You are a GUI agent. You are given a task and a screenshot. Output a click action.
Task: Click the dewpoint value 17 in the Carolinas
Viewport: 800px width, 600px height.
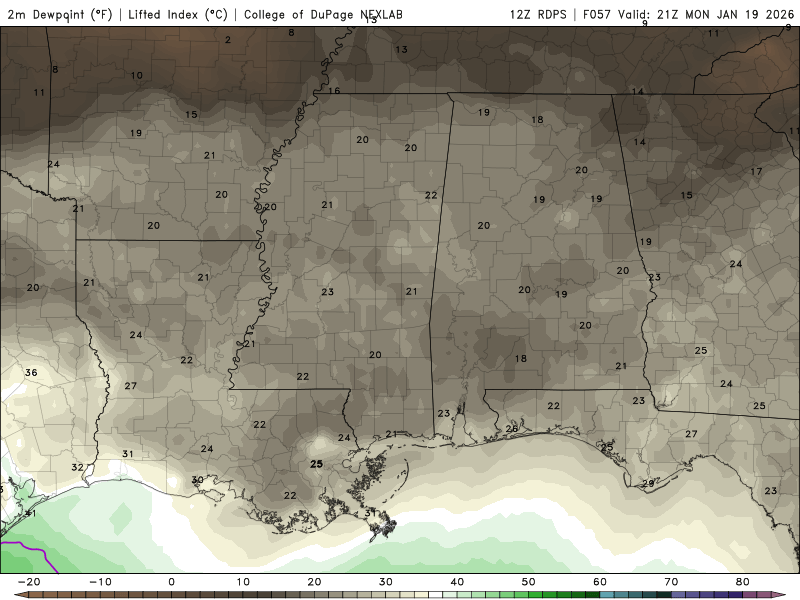[756, 171]
